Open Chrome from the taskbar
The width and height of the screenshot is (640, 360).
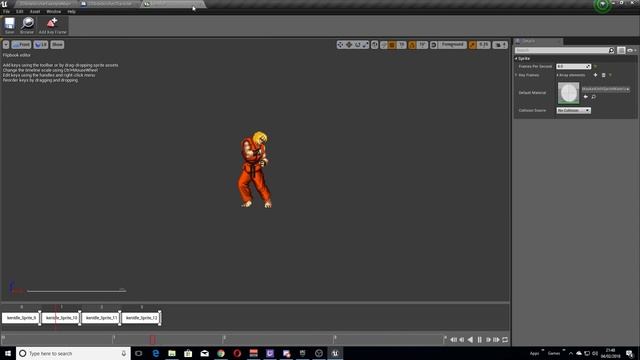[x=221, y=353]
